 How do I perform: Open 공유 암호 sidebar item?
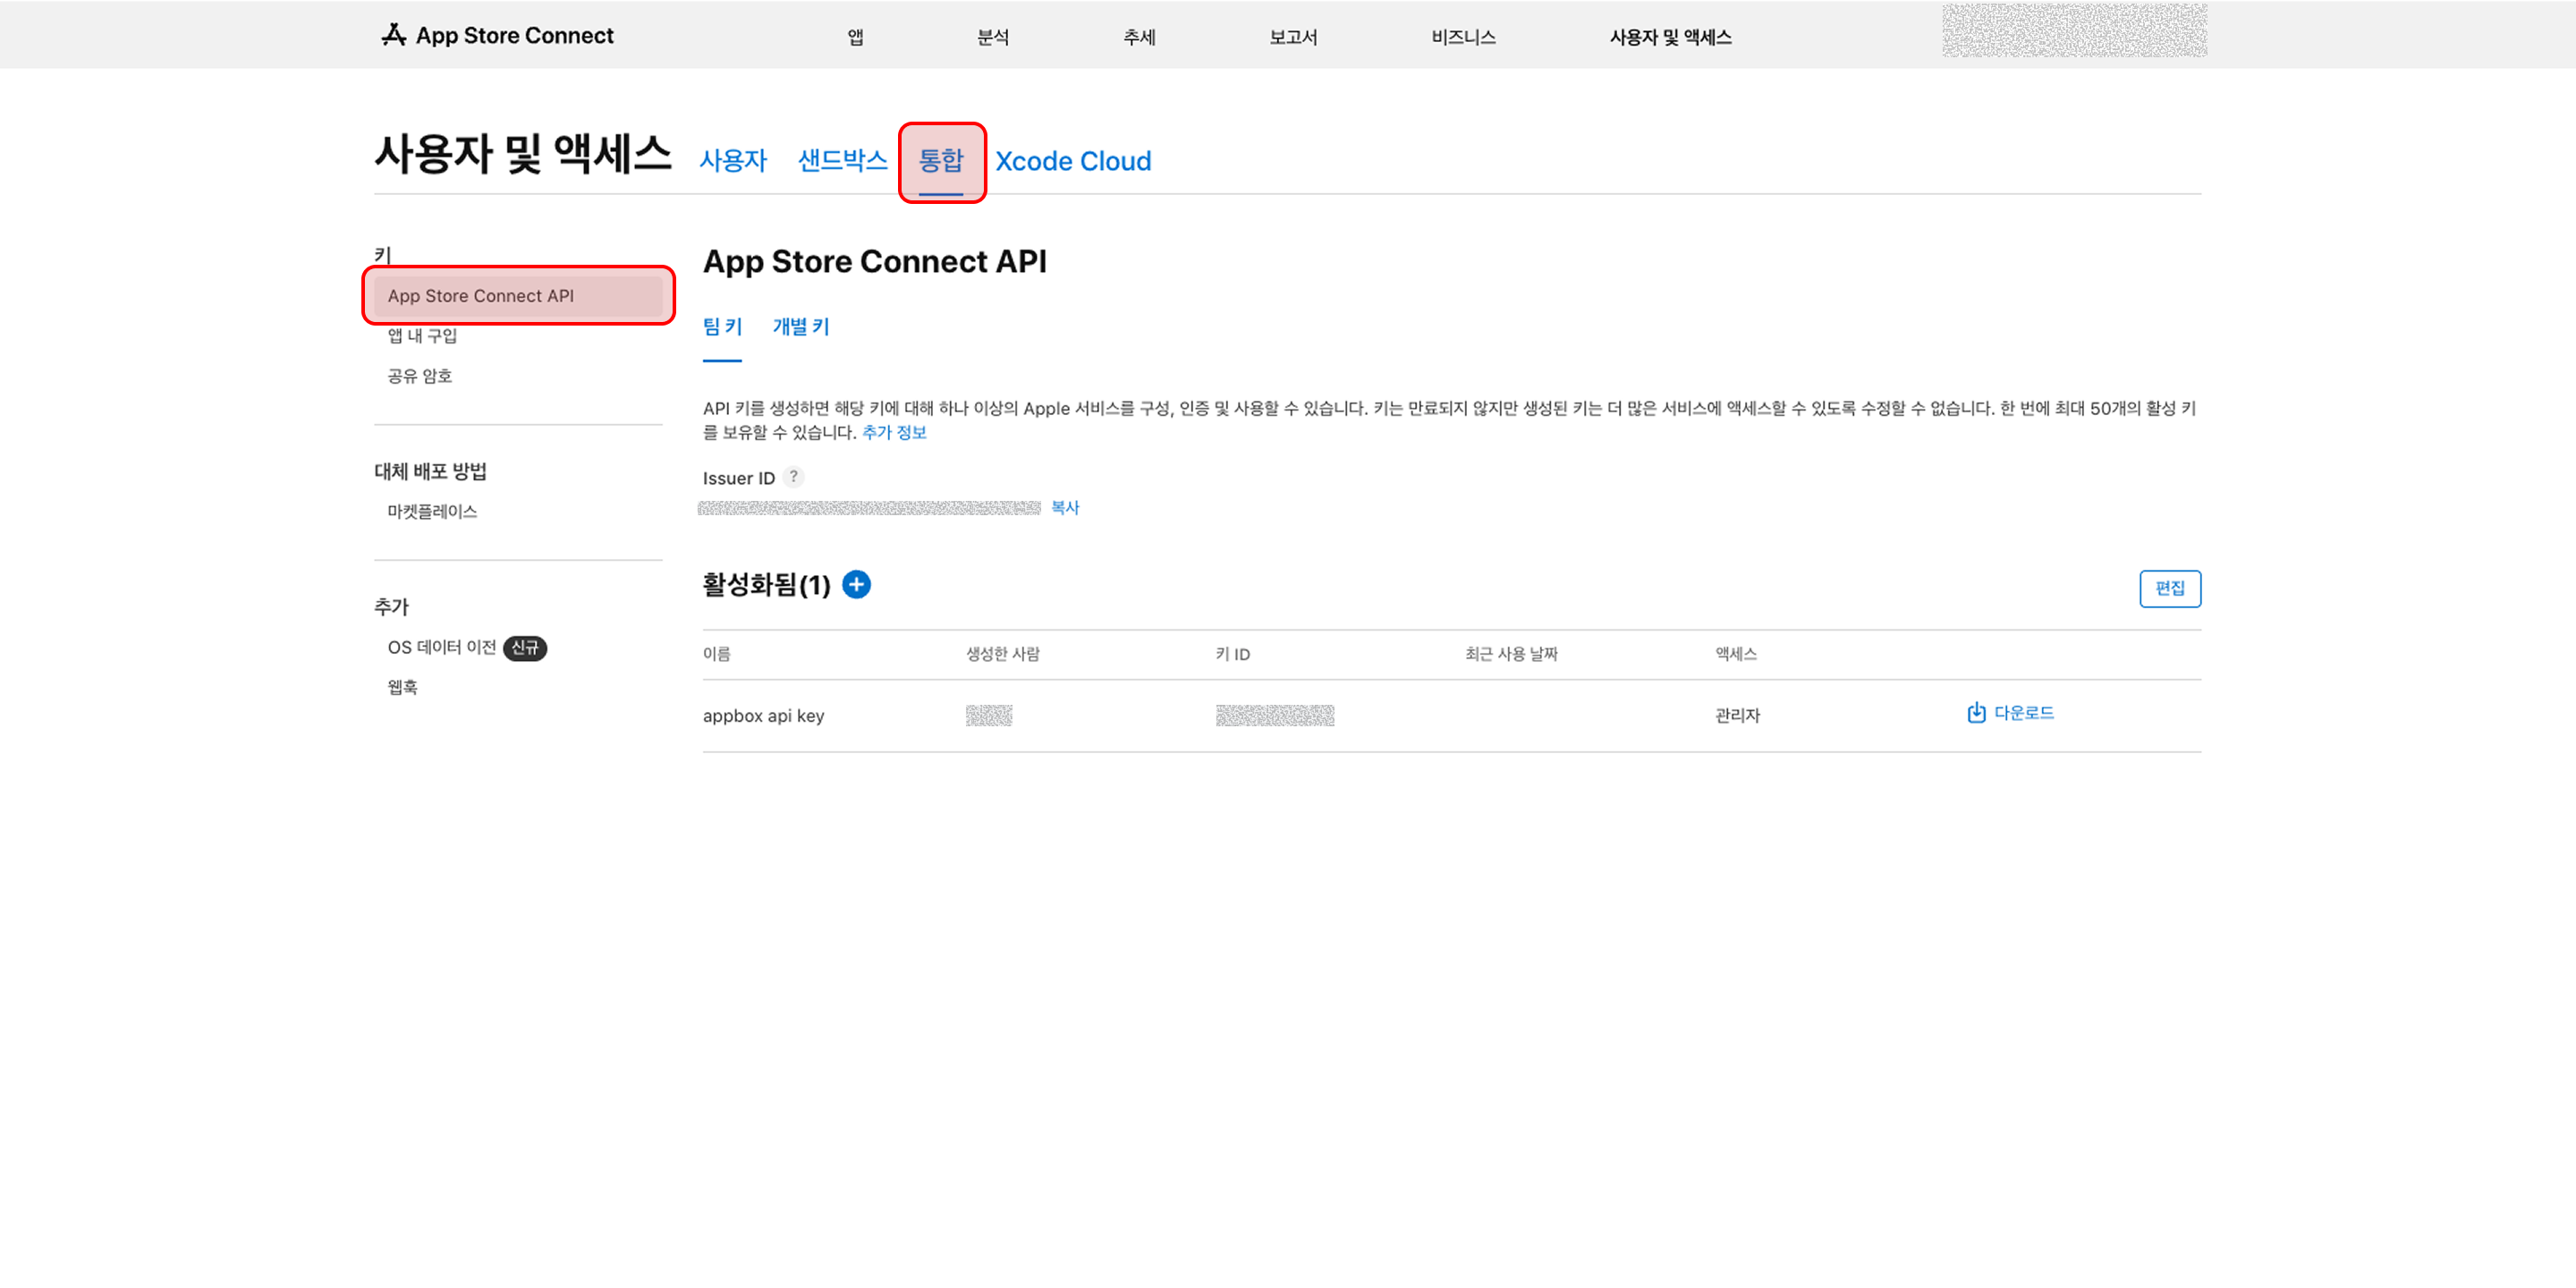pos(420,376)
